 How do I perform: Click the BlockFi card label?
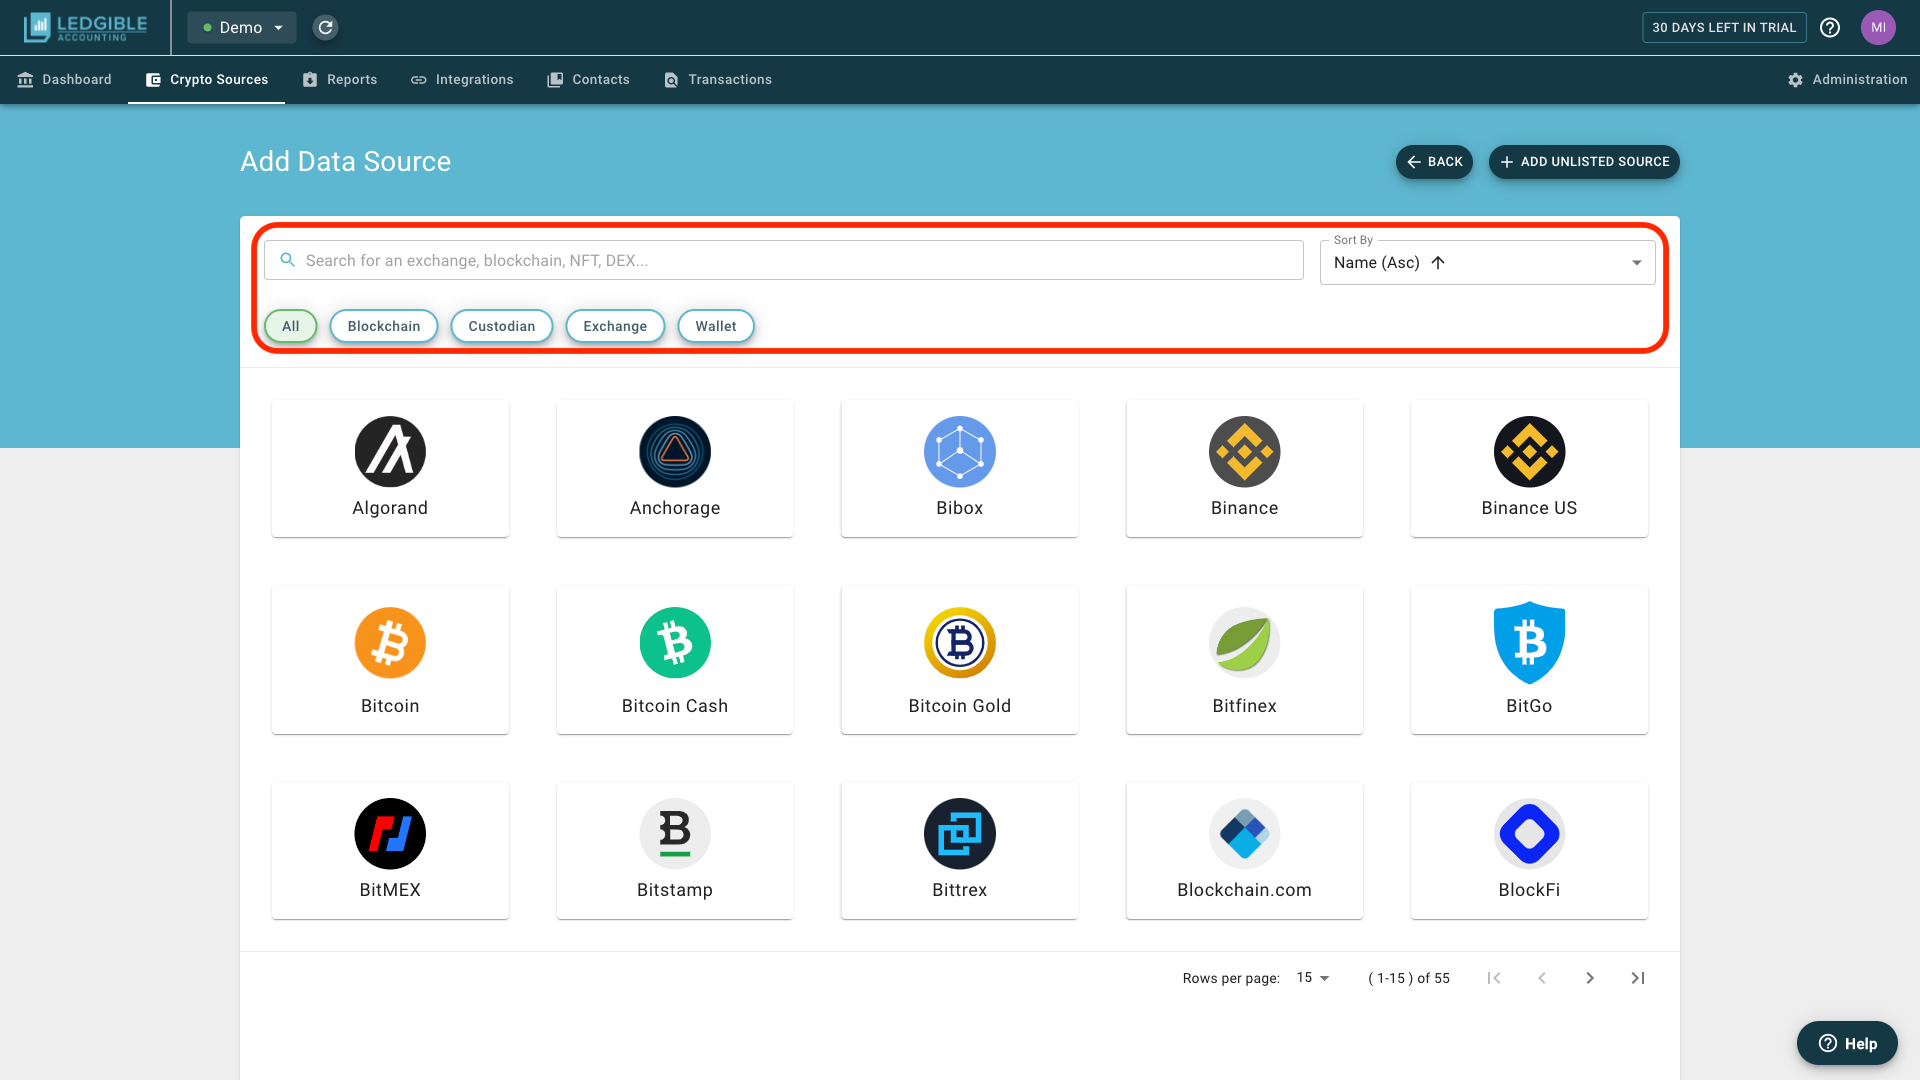1530,890
